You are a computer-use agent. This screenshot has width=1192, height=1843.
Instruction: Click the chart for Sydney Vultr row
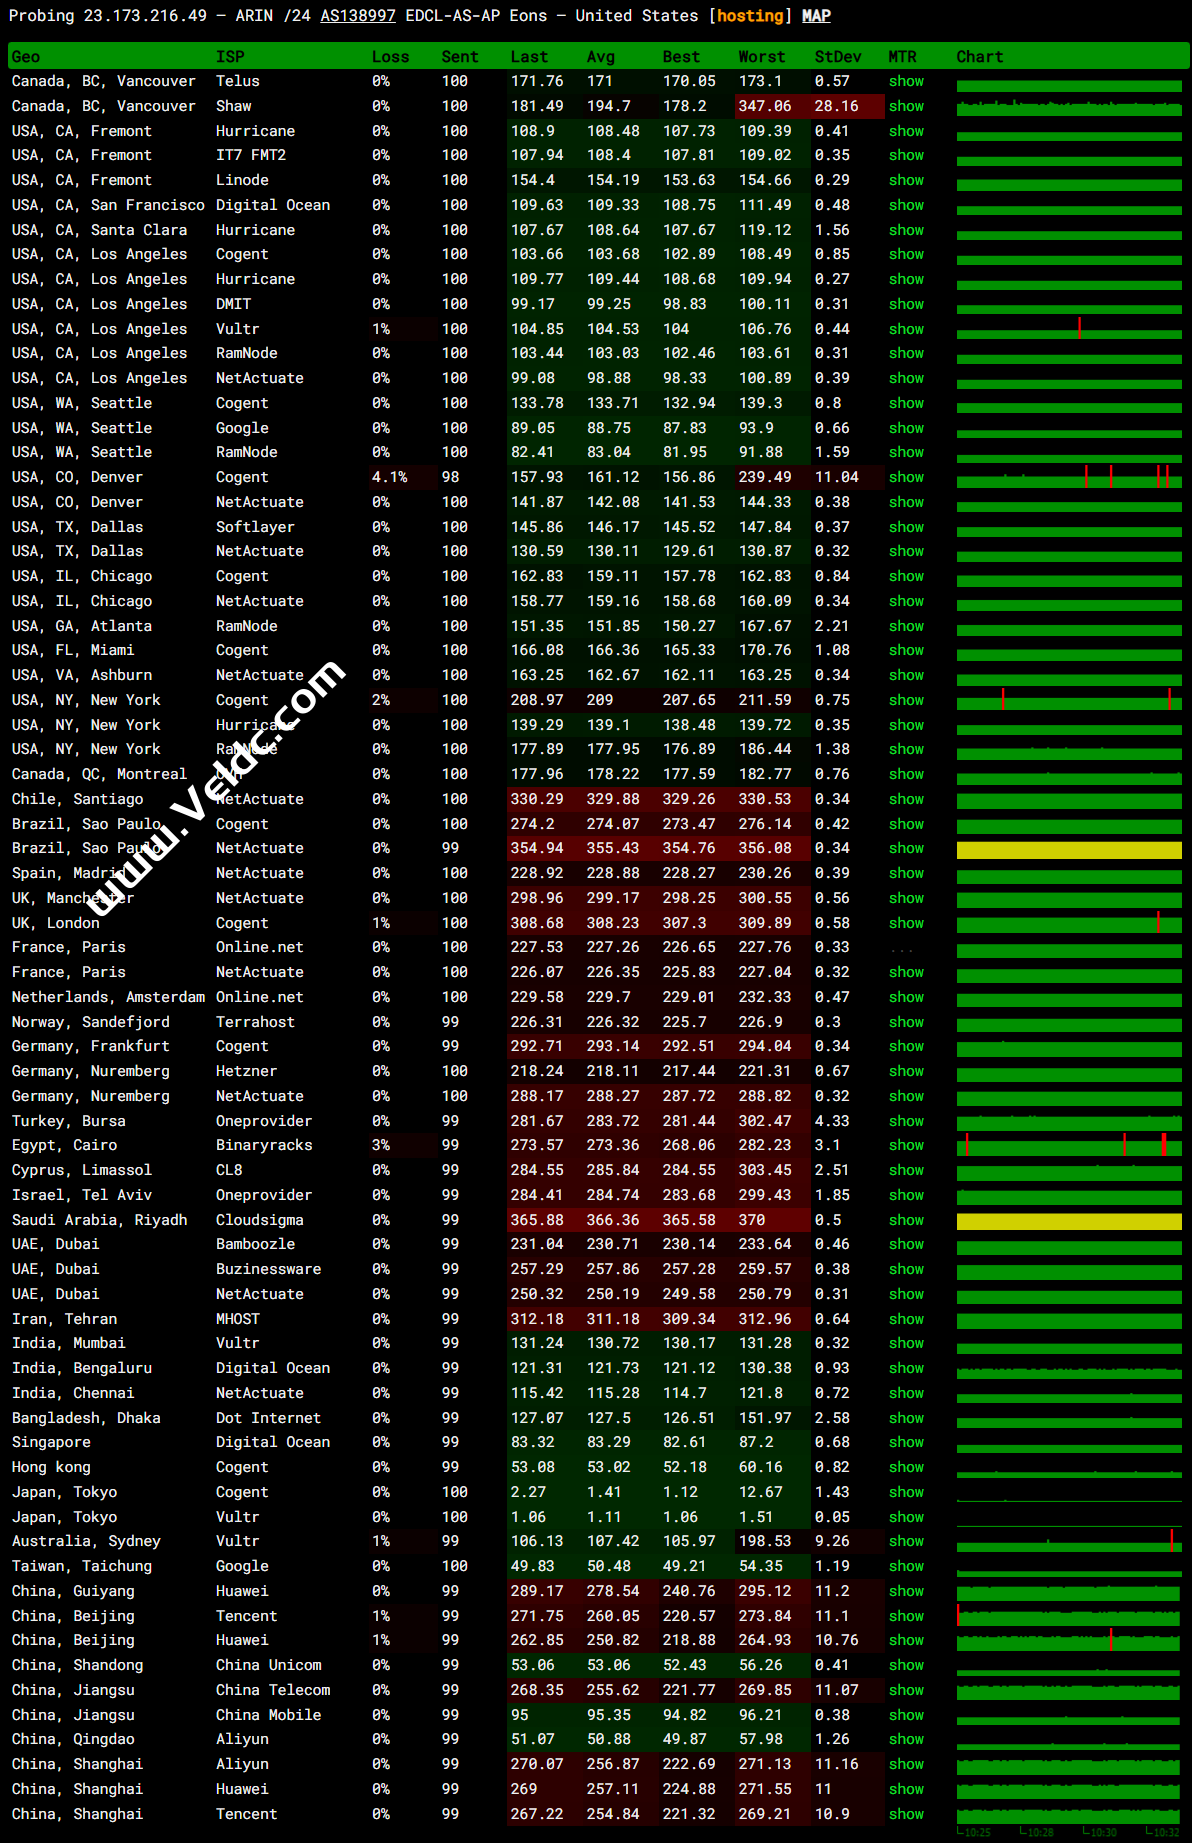(x=1068, y=1542)
